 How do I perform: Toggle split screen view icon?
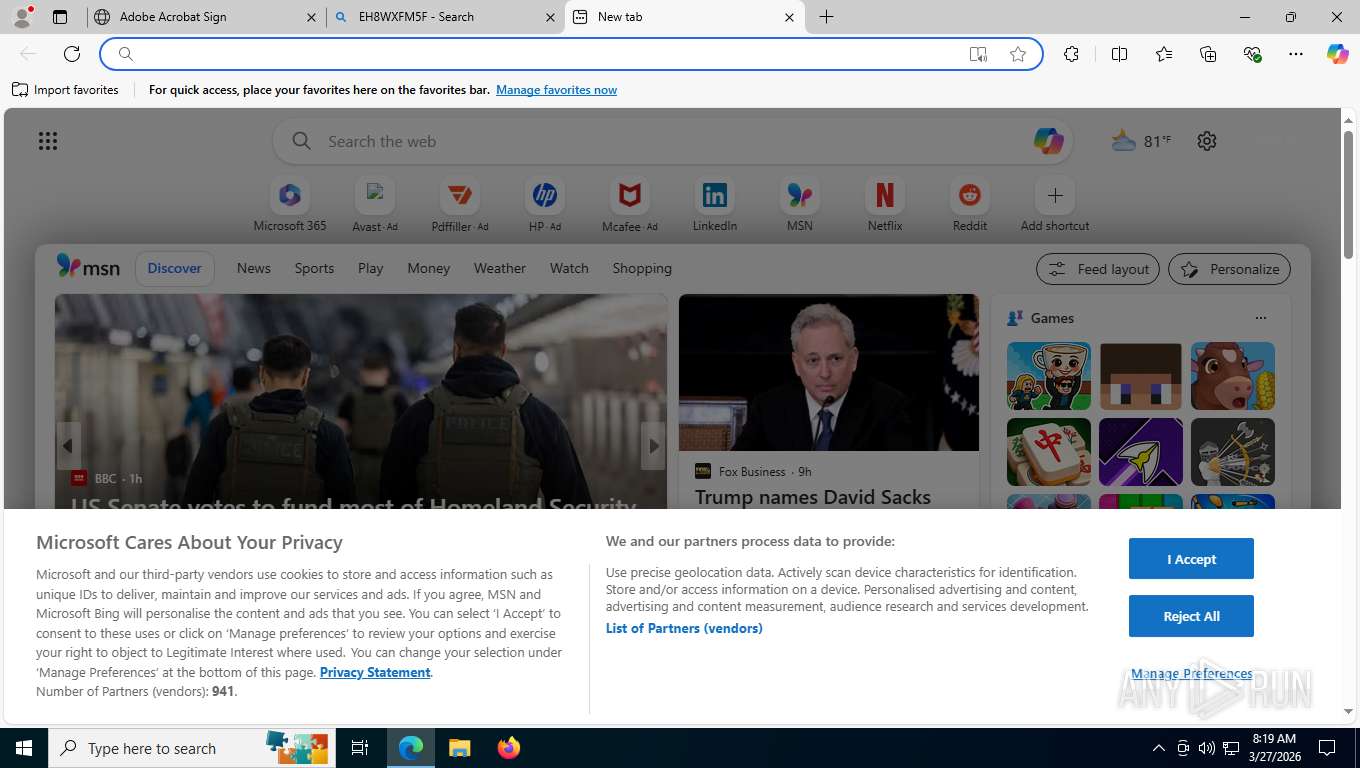[1119, 54]
